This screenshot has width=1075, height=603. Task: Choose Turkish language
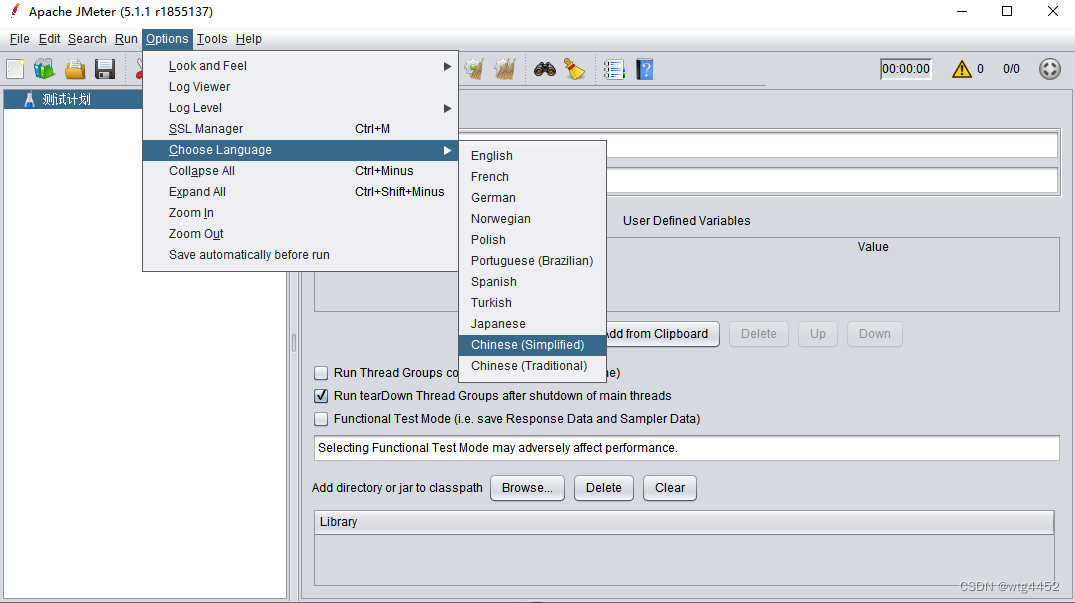pos(532,303)
